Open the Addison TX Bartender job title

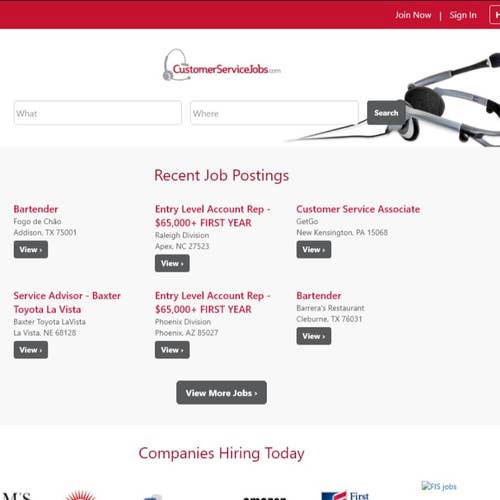pyautogui.click(x=36, y=209)
